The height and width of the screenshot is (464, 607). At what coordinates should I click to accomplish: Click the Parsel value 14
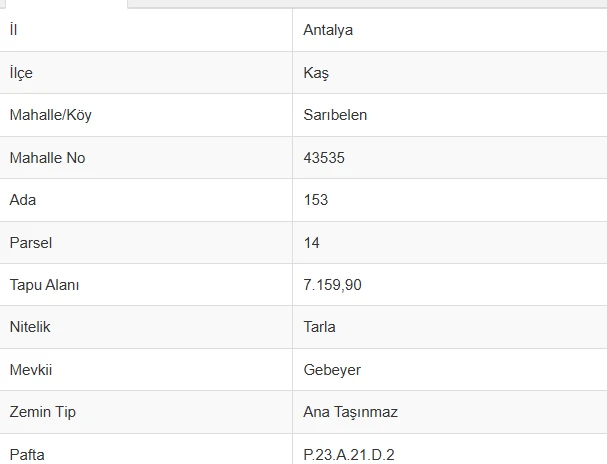click(x=312, y=243)
